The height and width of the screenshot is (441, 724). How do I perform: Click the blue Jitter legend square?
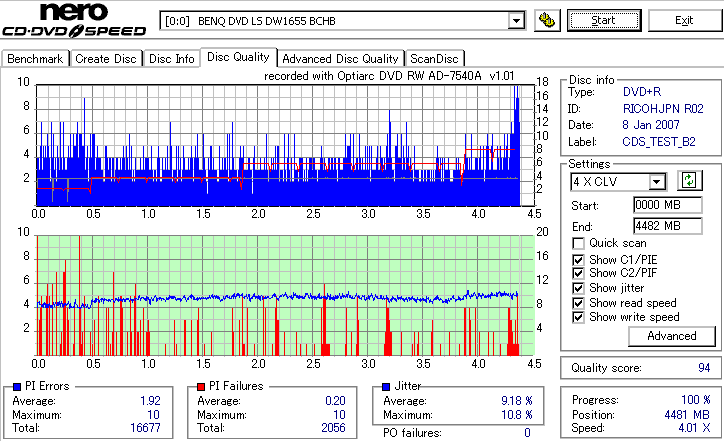[386, 387]
